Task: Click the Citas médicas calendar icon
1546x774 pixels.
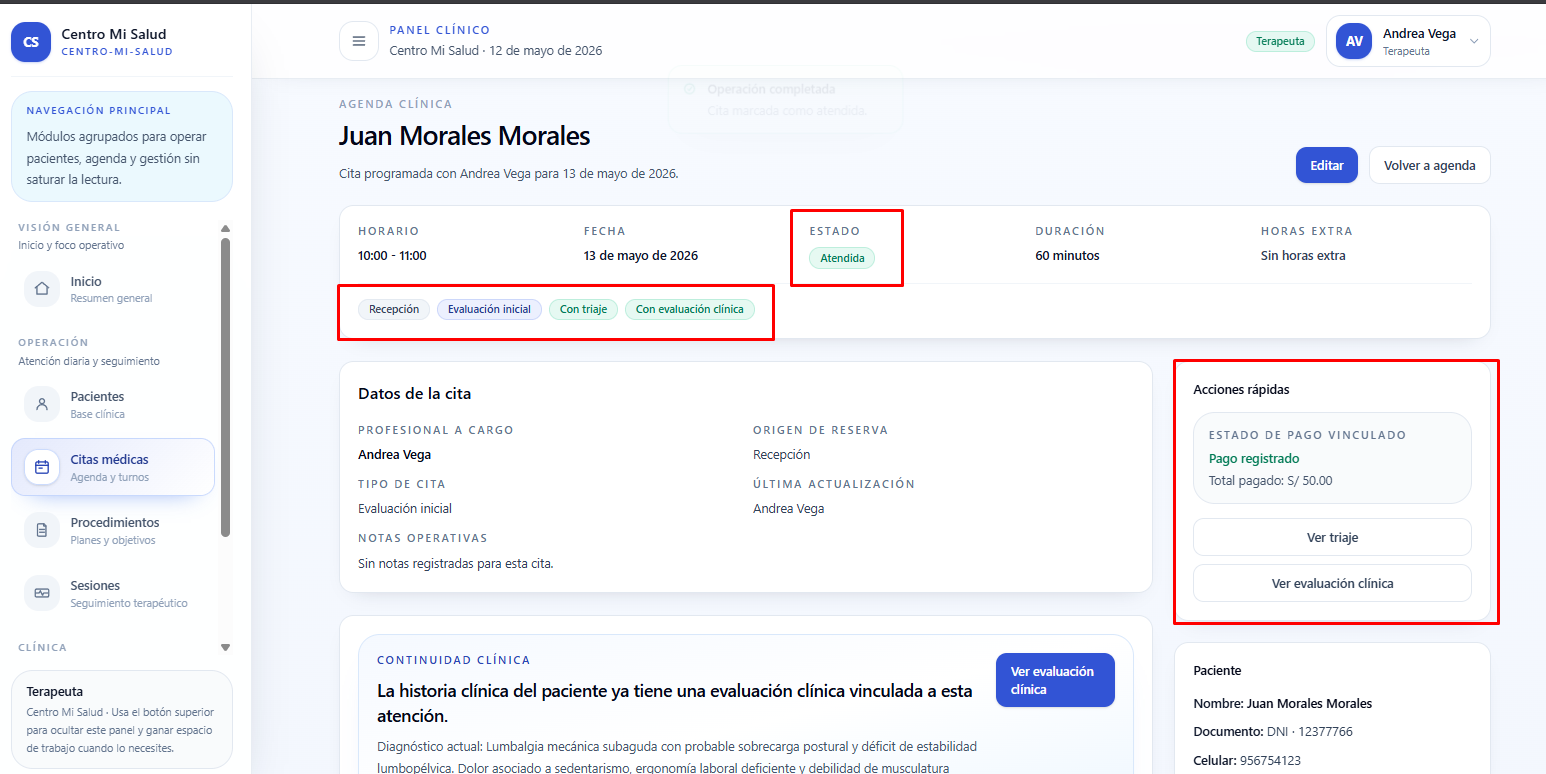Action: coord(42,467)
